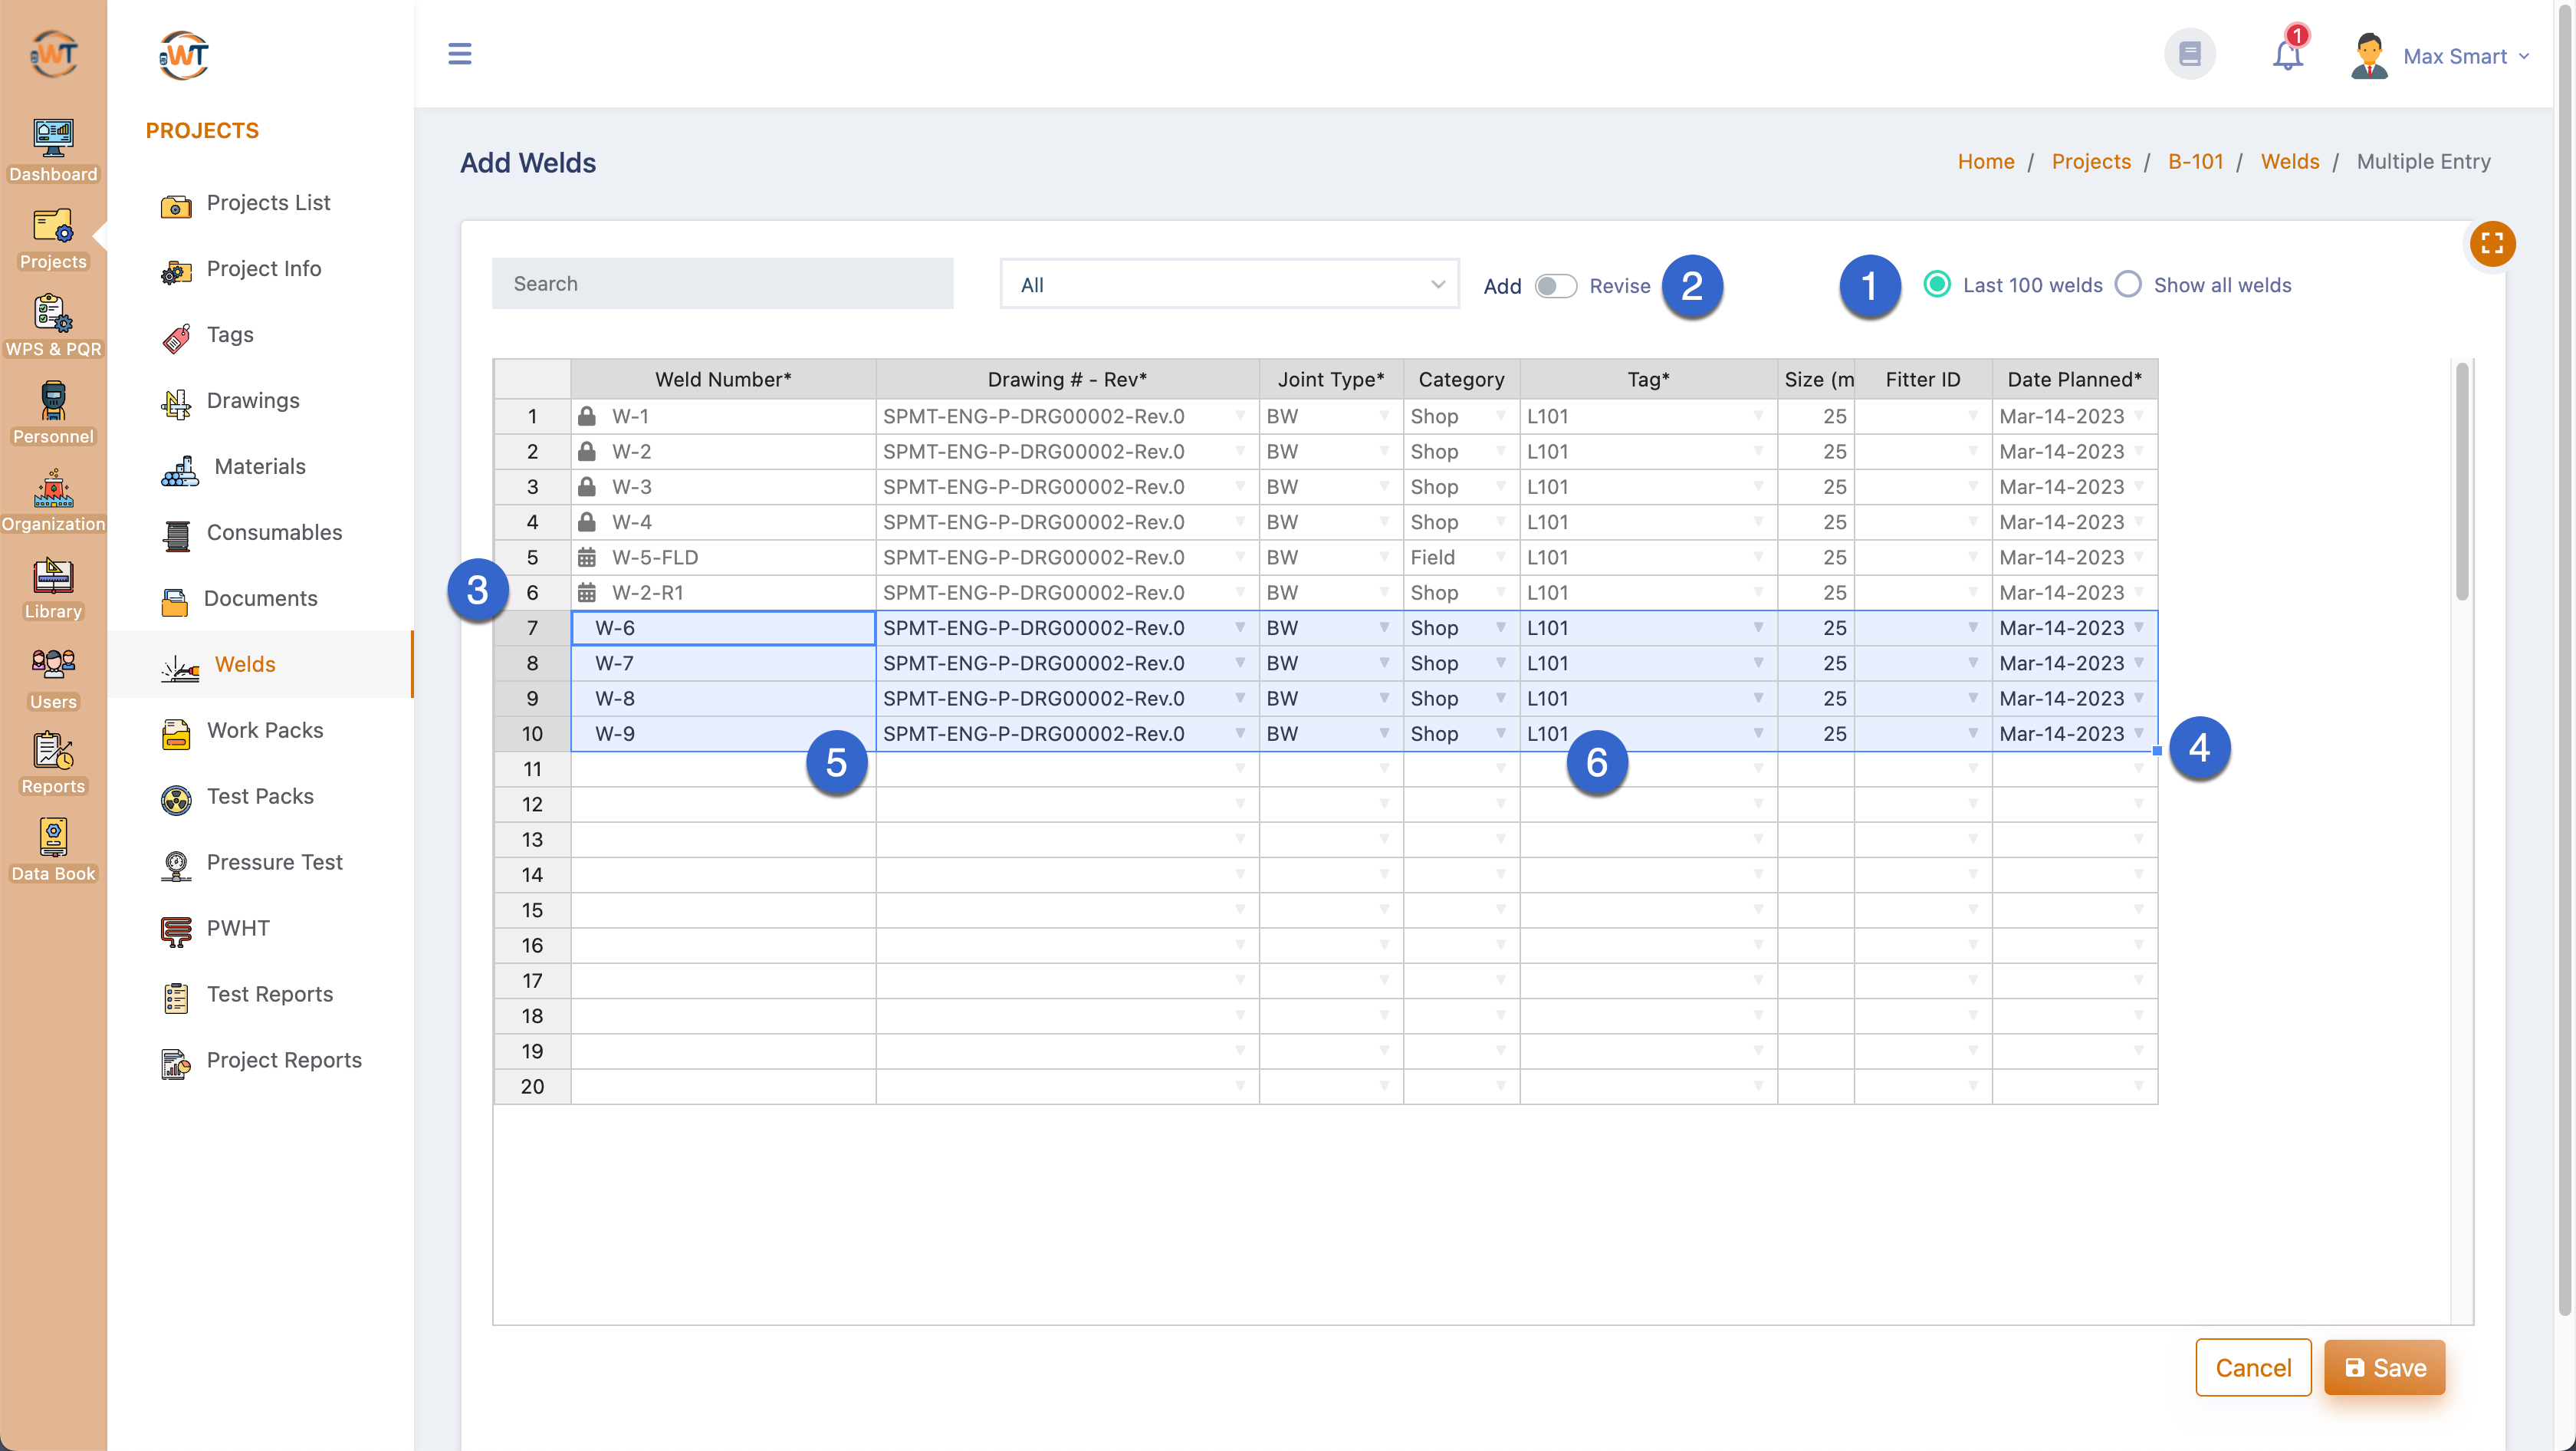Open Drawing dropdown arrow in empty row 11

1240,768
